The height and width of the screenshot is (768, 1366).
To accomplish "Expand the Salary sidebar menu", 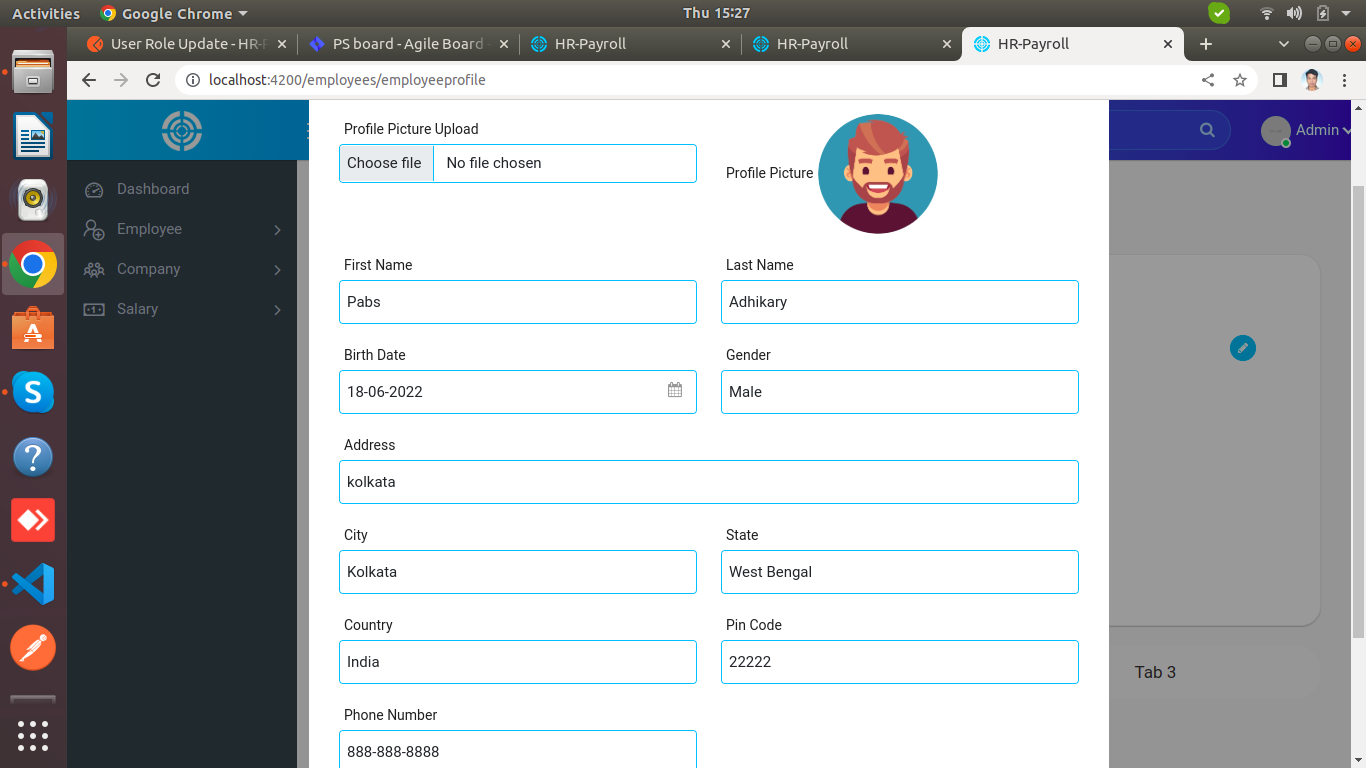I will click(182, 309).
